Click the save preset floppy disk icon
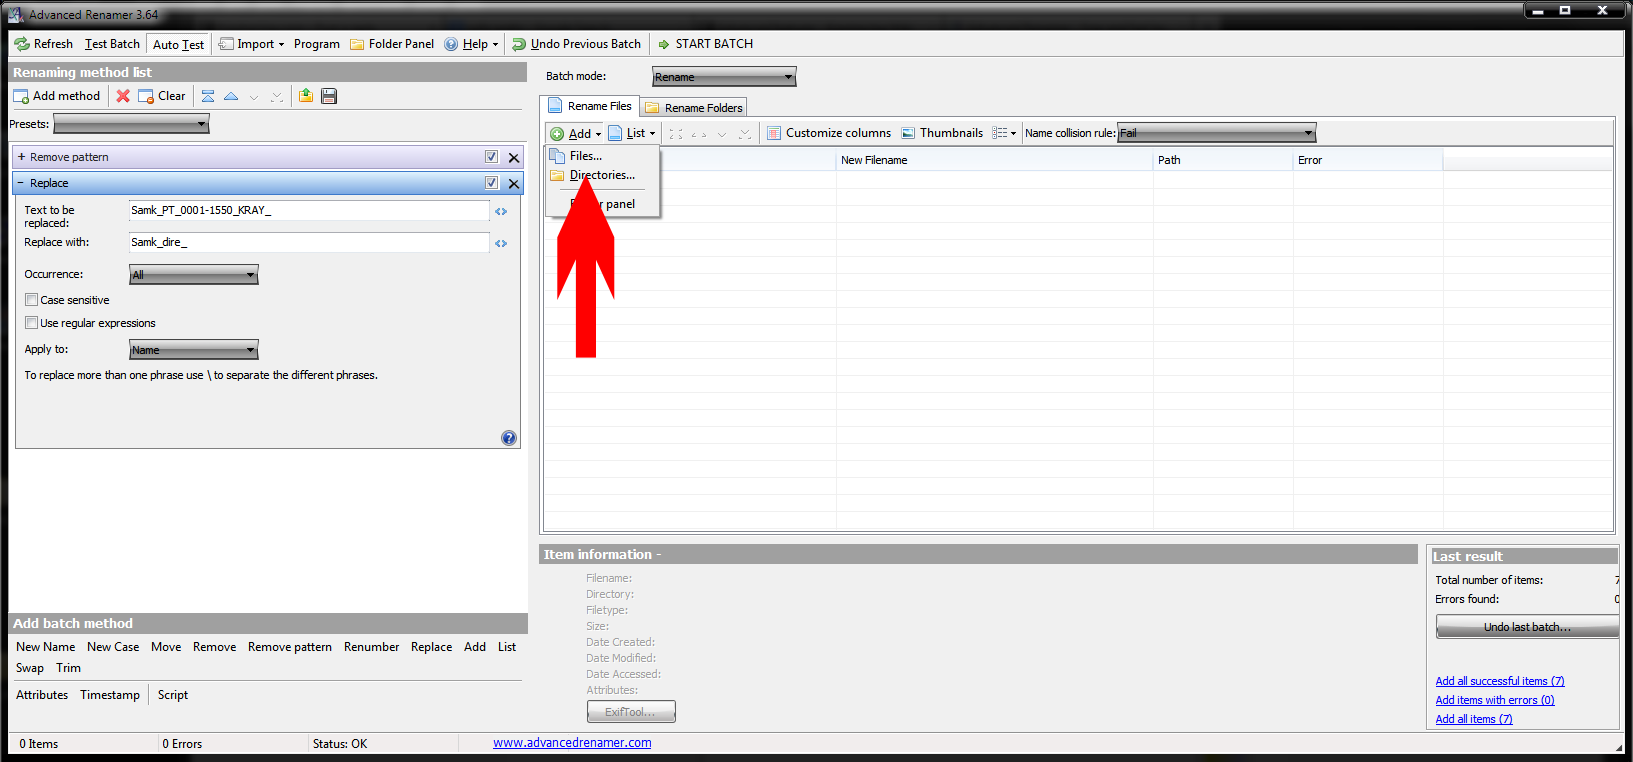Image resolution: width=1633 pixels, height=762 pixels. click(x=329, y=96)
